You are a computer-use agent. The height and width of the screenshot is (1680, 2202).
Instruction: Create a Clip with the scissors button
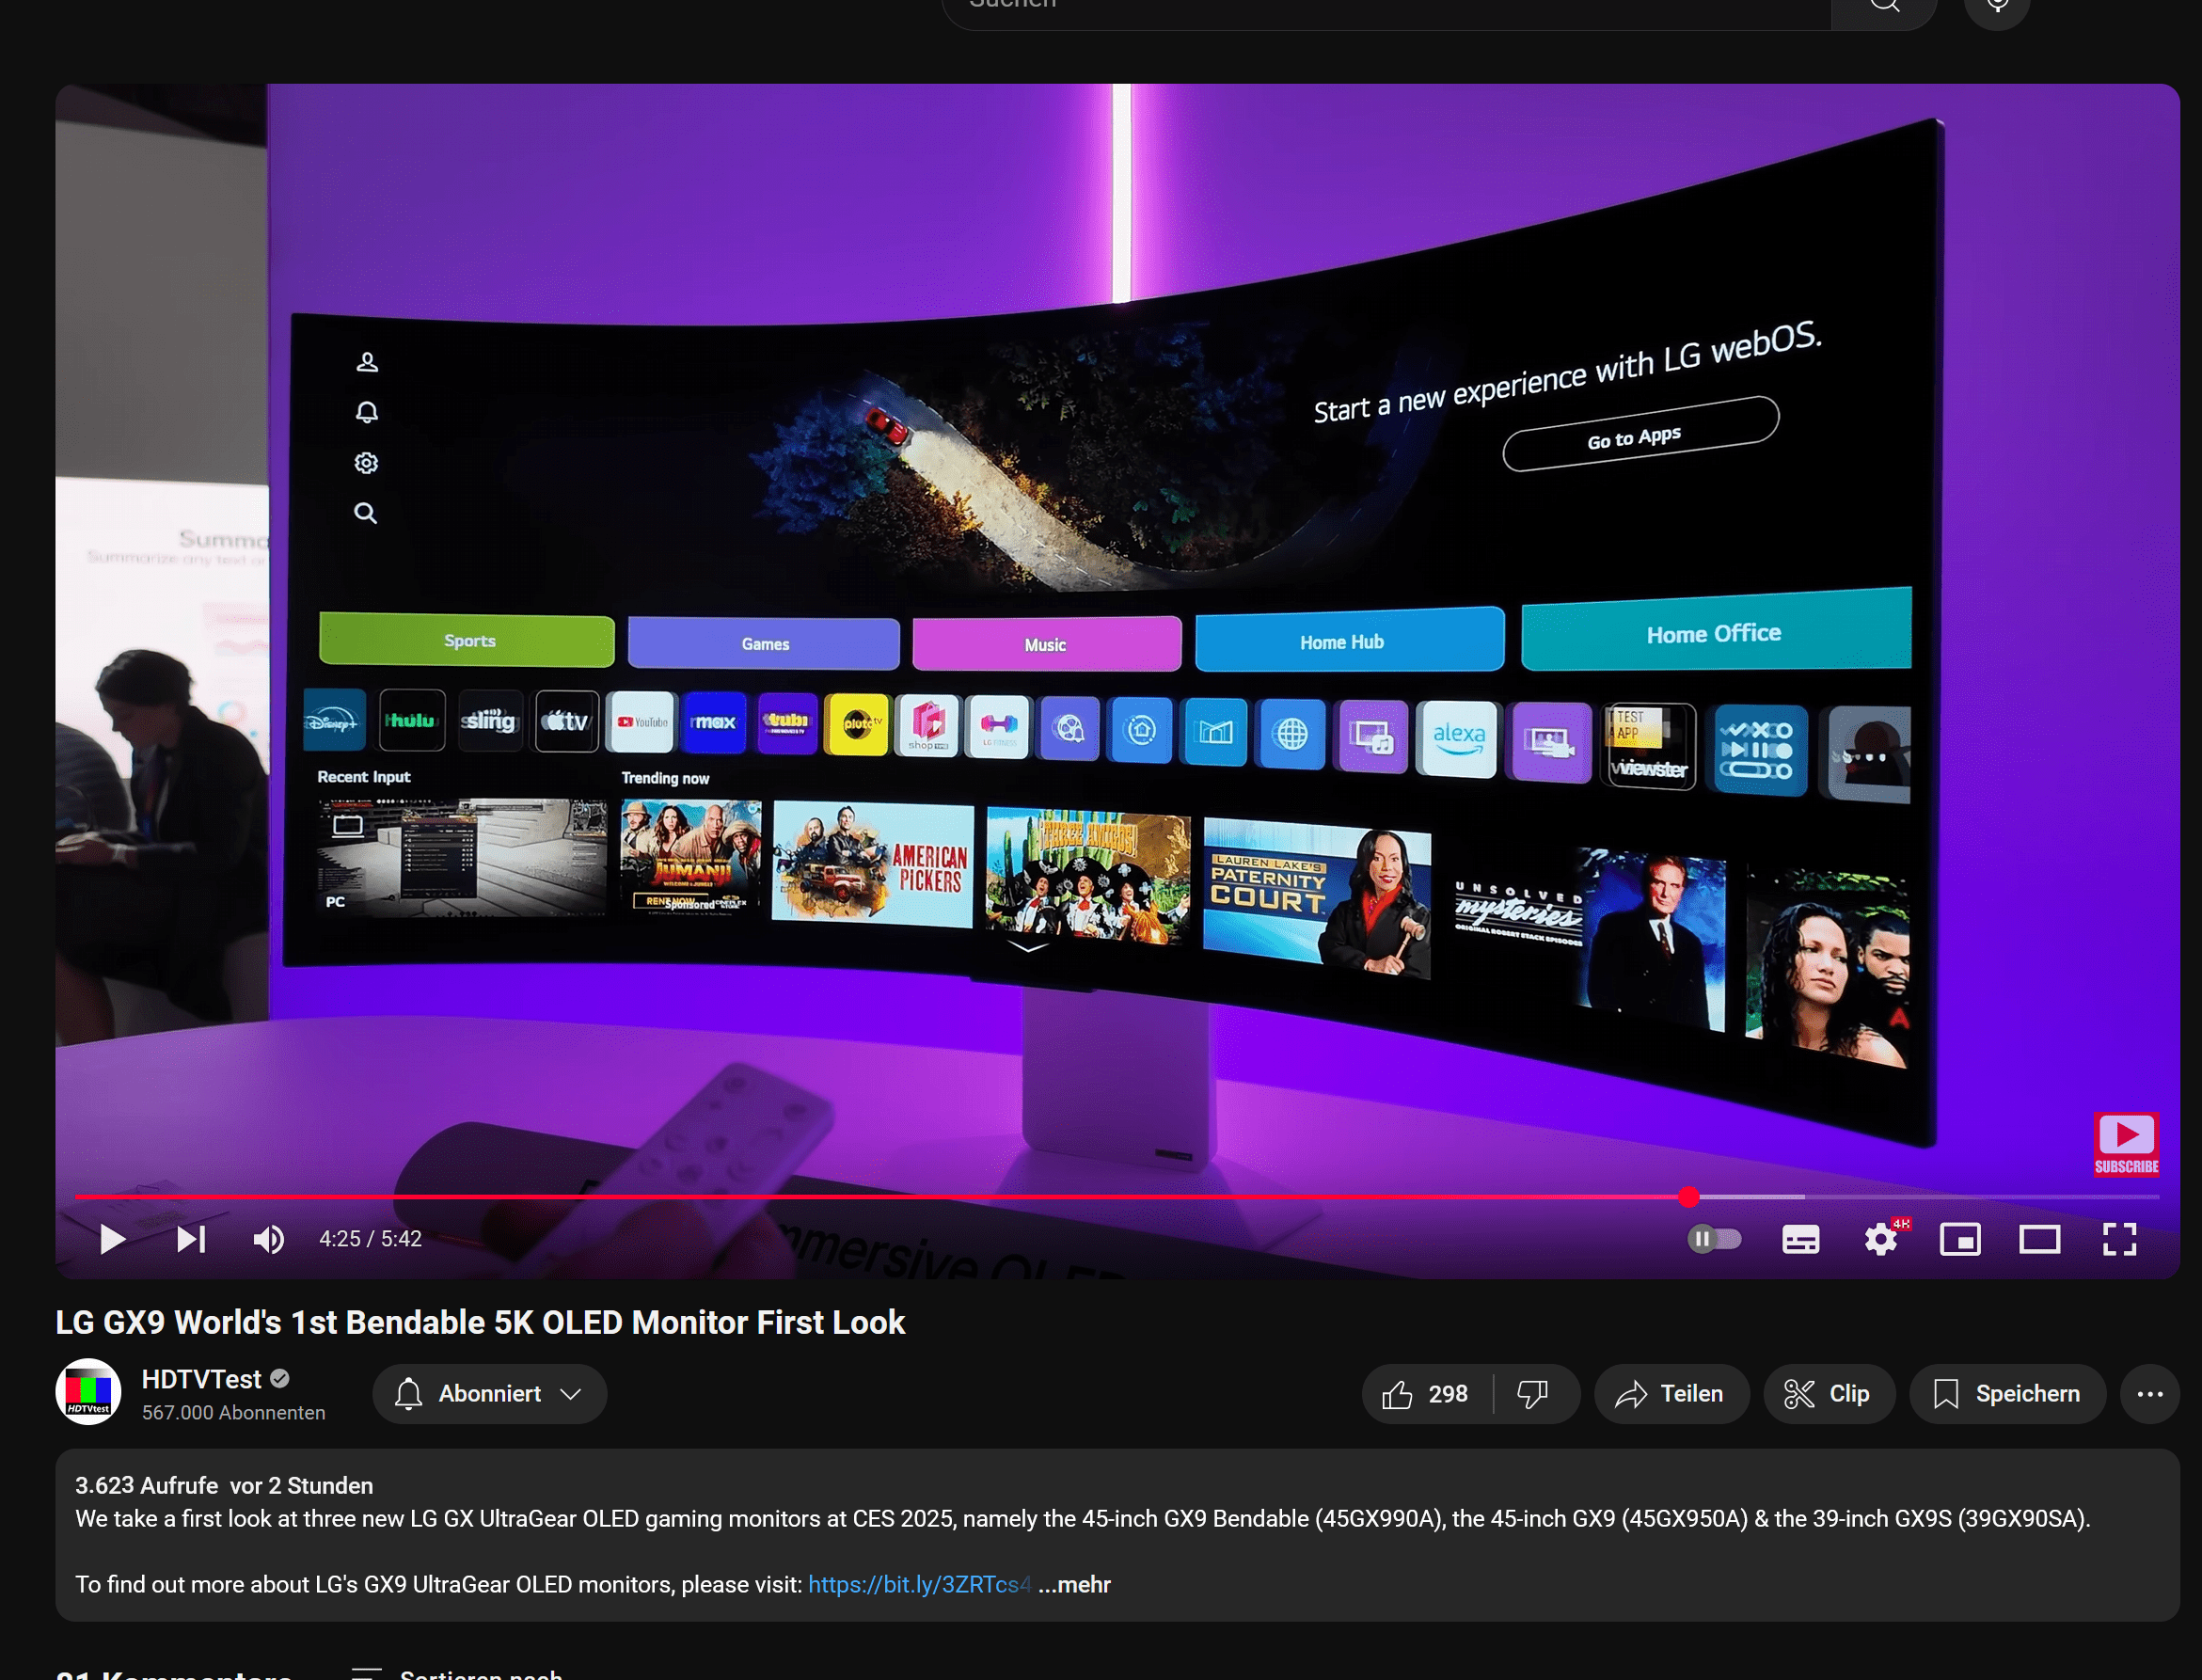coord(1828,1393)
